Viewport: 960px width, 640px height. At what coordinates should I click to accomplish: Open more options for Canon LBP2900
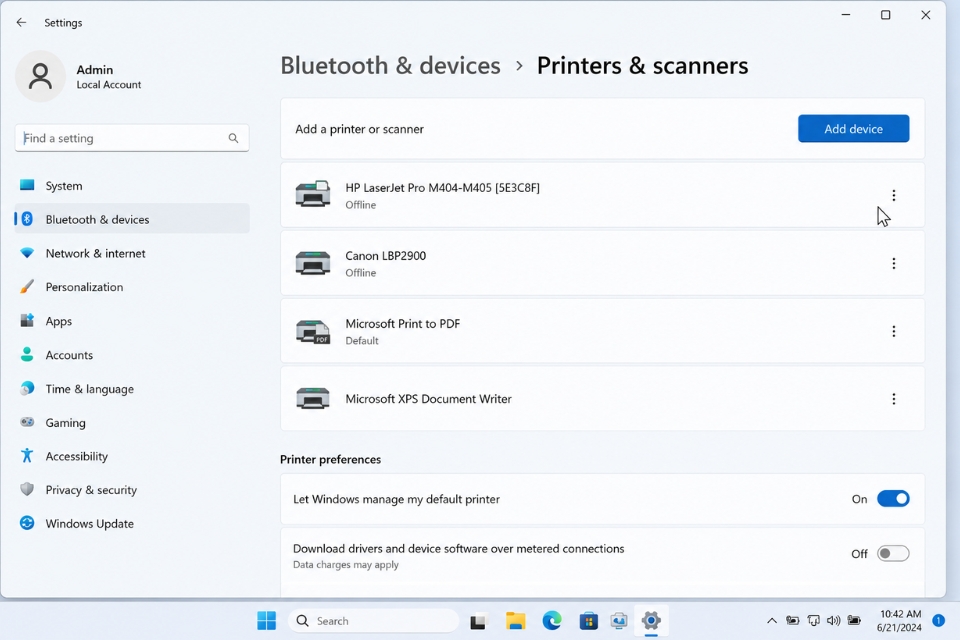[x=894, y=263]
